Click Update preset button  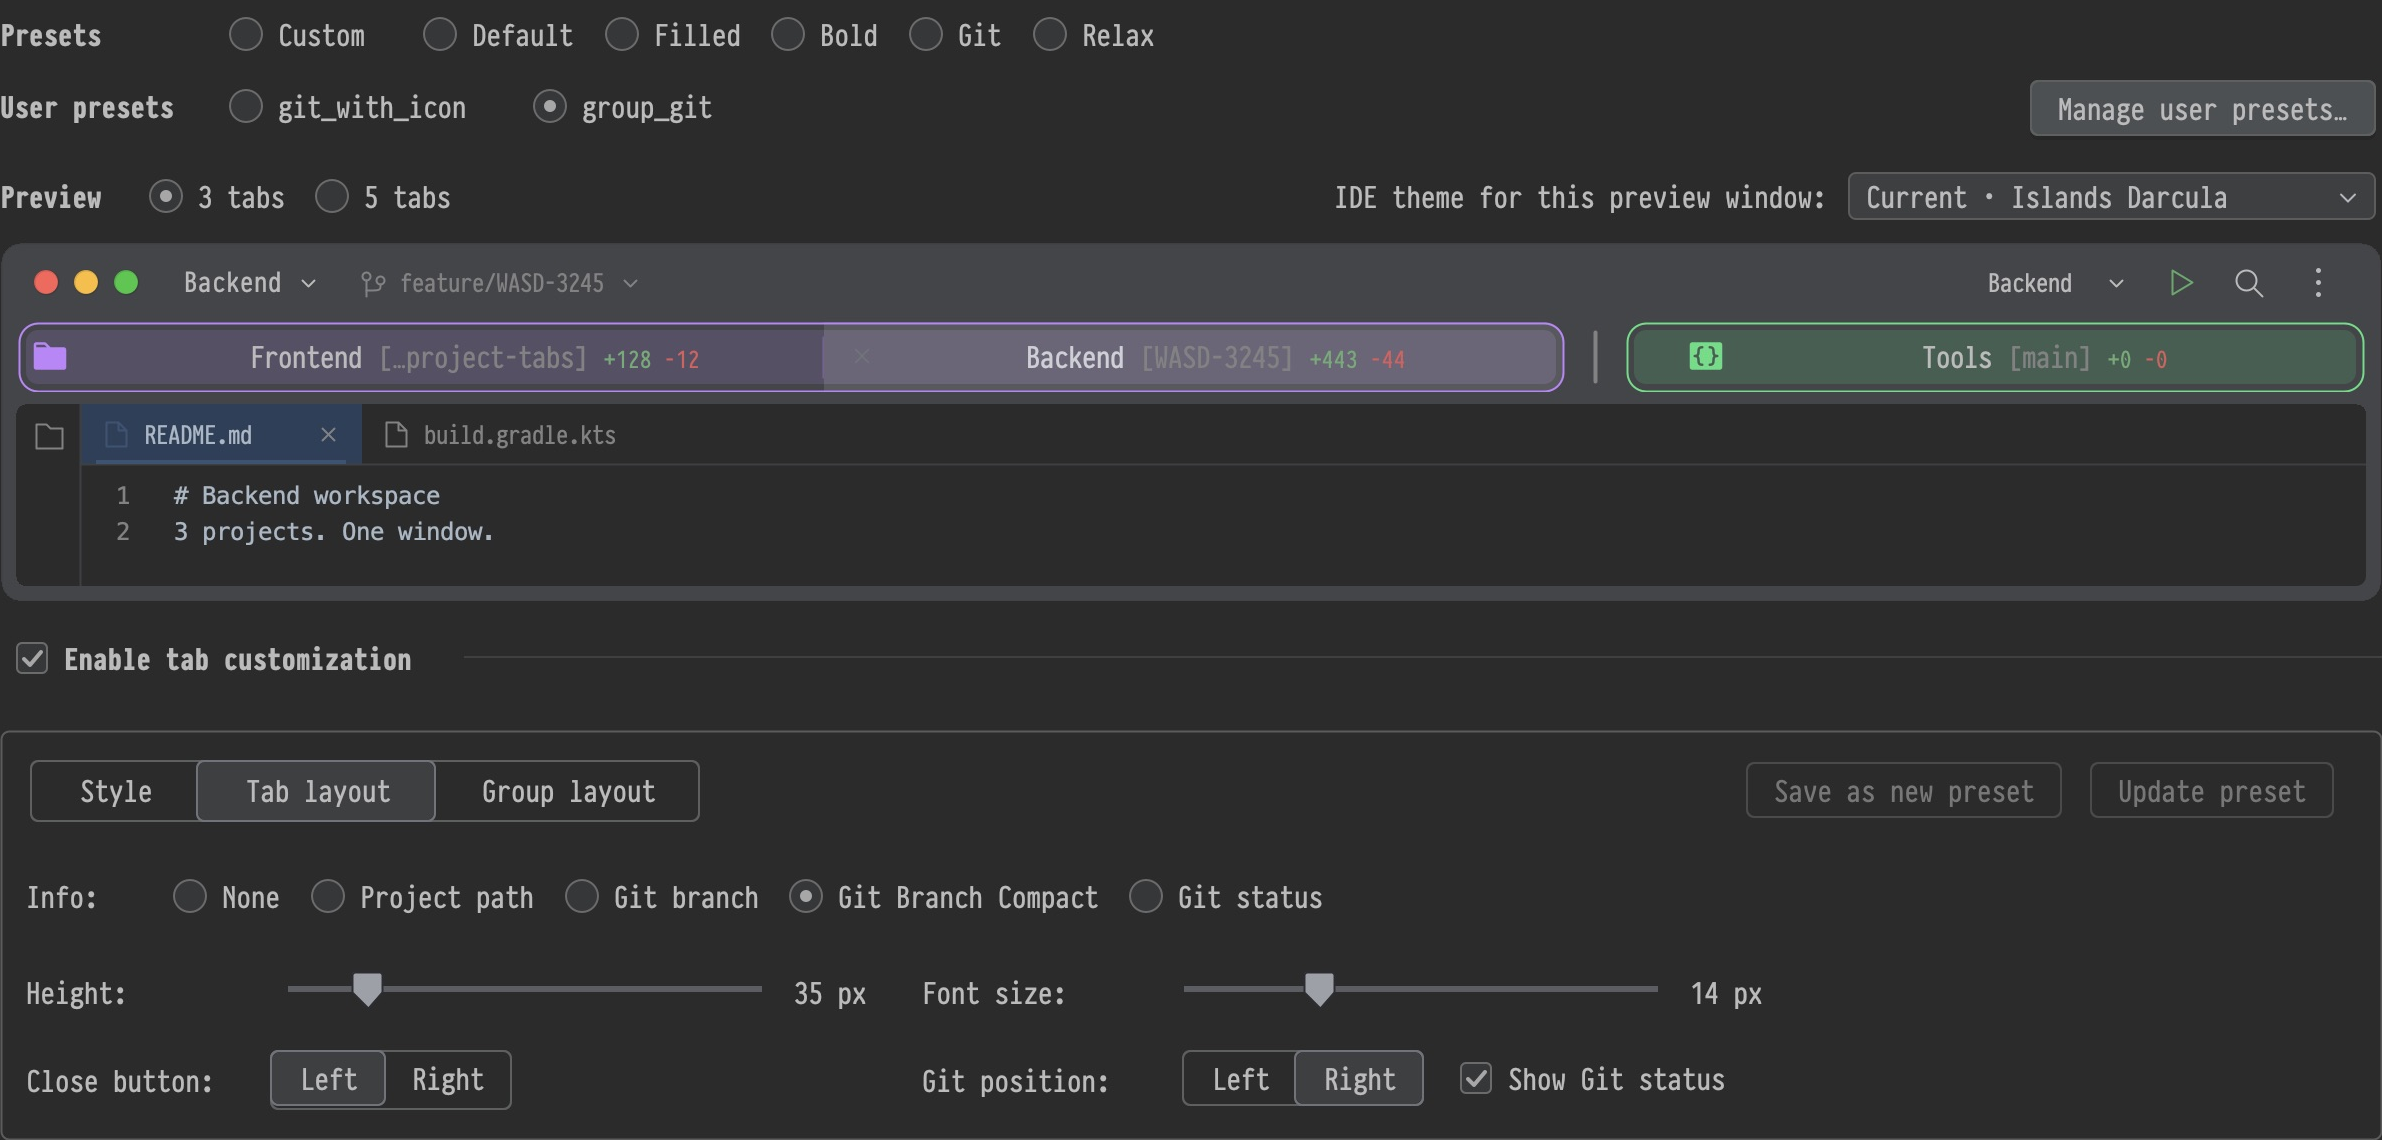coord(2211,791)
